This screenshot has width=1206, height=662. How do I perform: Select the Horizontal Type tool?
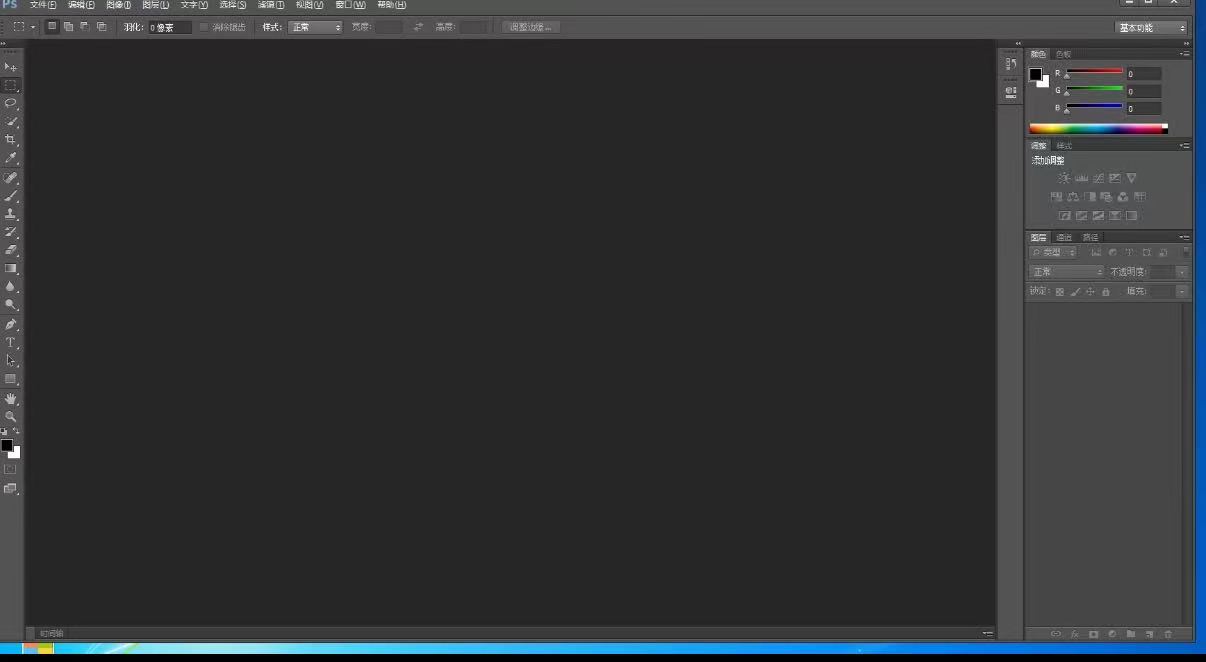[11, 342]
